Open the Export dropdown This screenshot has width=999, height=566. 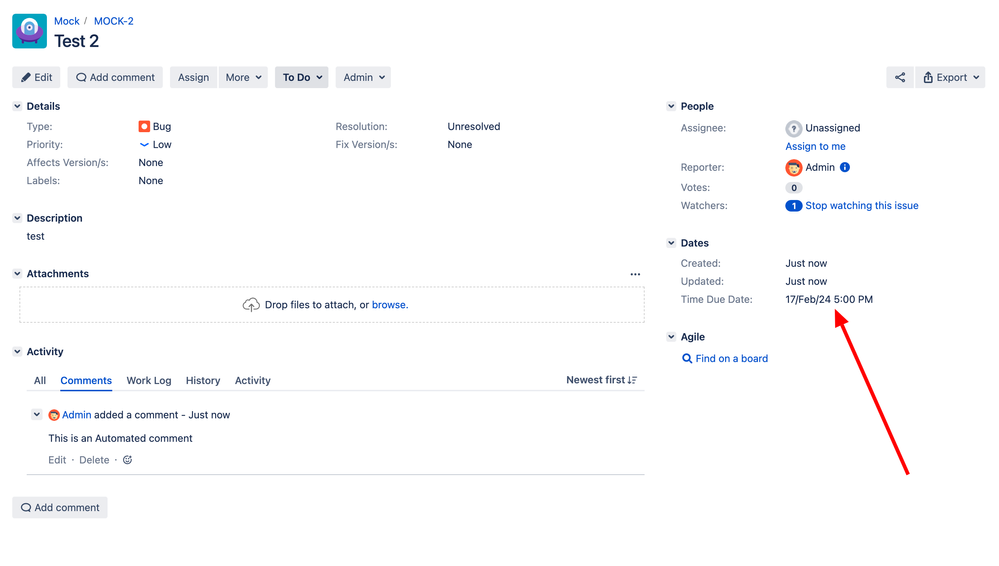(x=950, y=77)
